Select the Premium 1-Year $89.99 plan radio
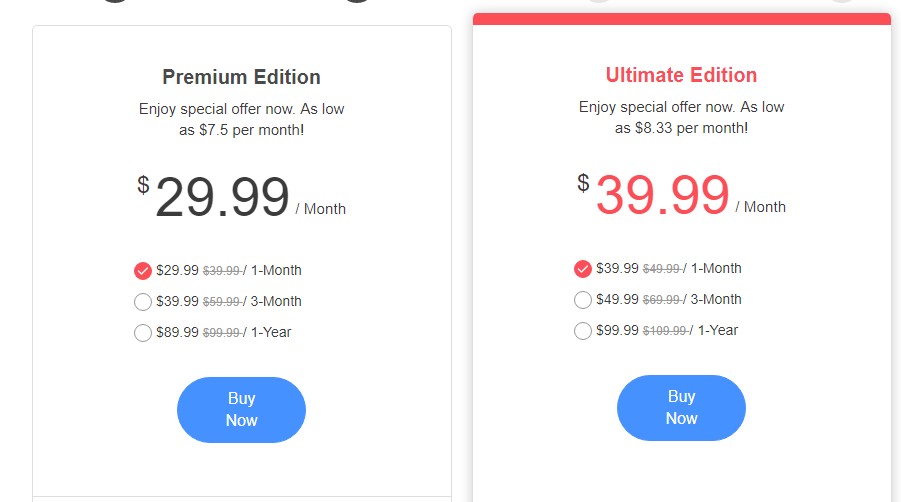Image resolution: width=901 pixels, height=502 pixels. click(x=143, y=333)
